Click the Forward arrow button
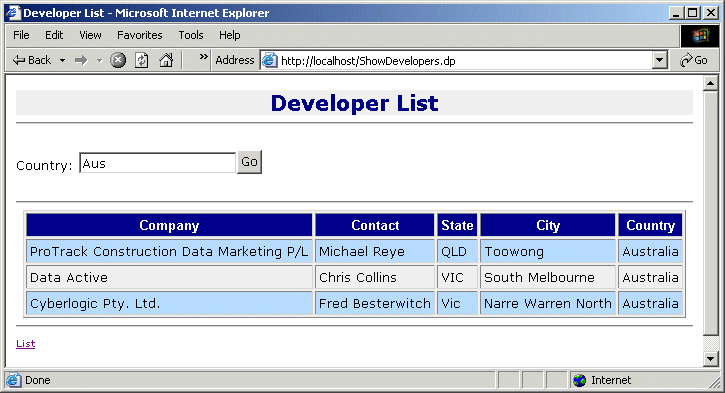This screenshot has height=393, width=725. [x=81, y=60]
